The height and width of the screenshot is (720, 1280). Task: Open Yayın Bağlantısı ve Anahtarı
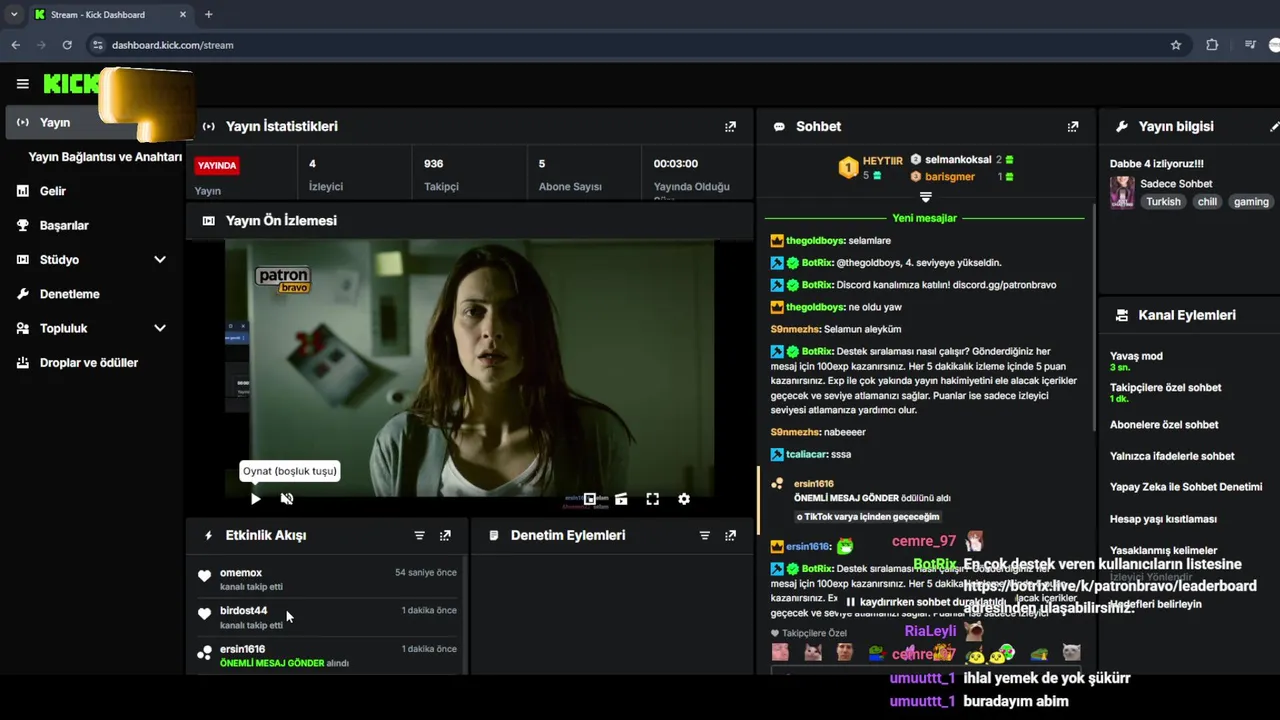(105, 157)
